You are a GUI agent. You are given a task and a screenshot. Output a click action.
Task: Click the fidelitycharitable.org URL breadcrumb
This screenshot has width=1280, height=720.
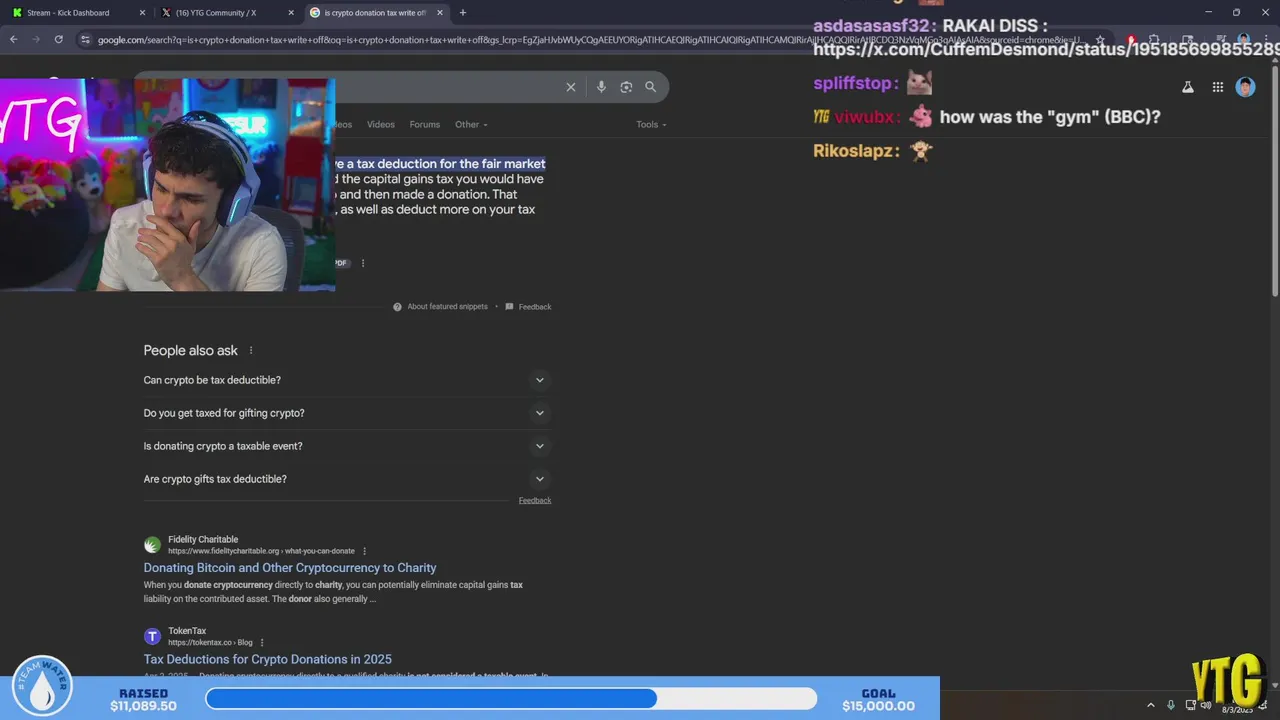tap(261, 551)
